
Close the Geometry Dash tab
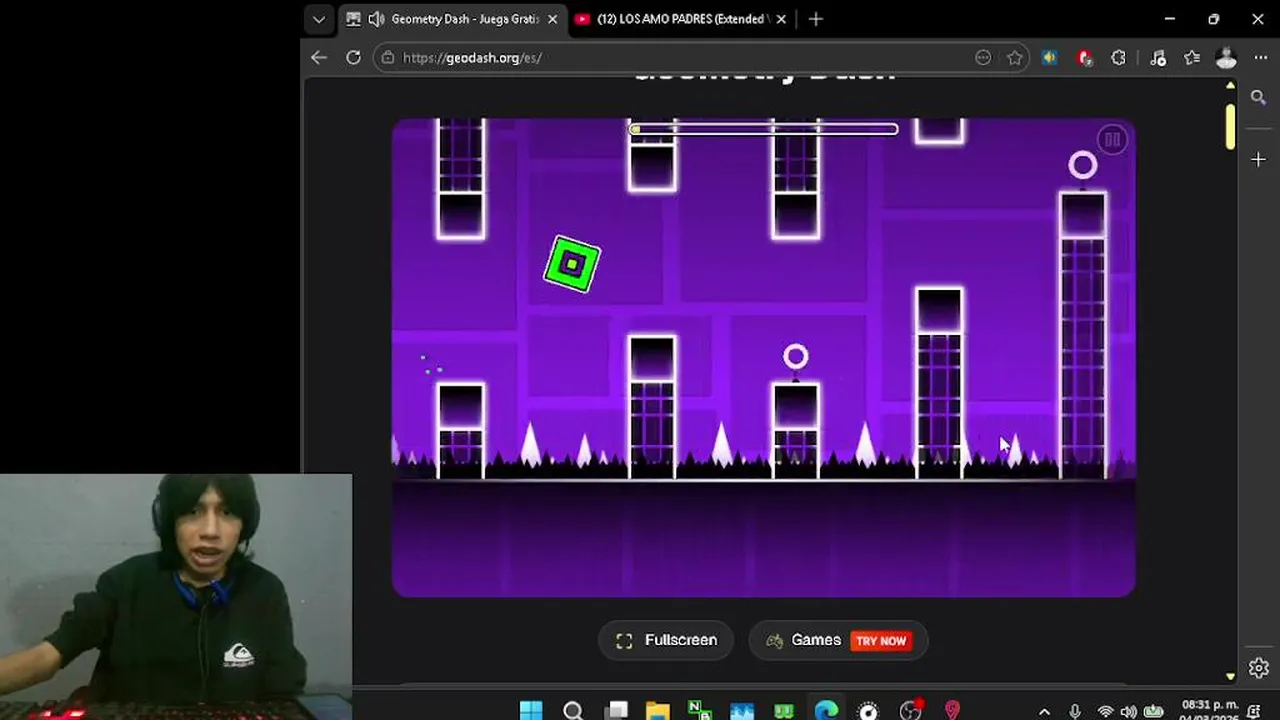pyautogui.click(x=552, y=19)
